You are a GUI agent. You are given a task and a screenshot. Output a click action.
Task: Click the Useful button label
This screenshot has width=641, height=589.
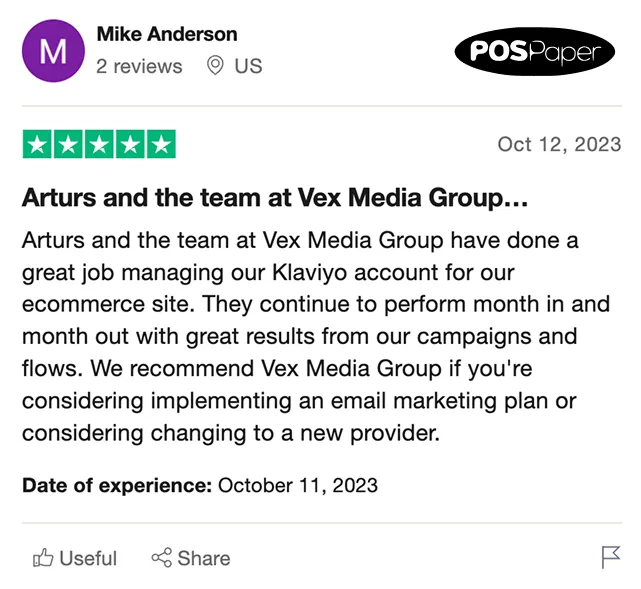pyautogui.click(x=88, y=558)
